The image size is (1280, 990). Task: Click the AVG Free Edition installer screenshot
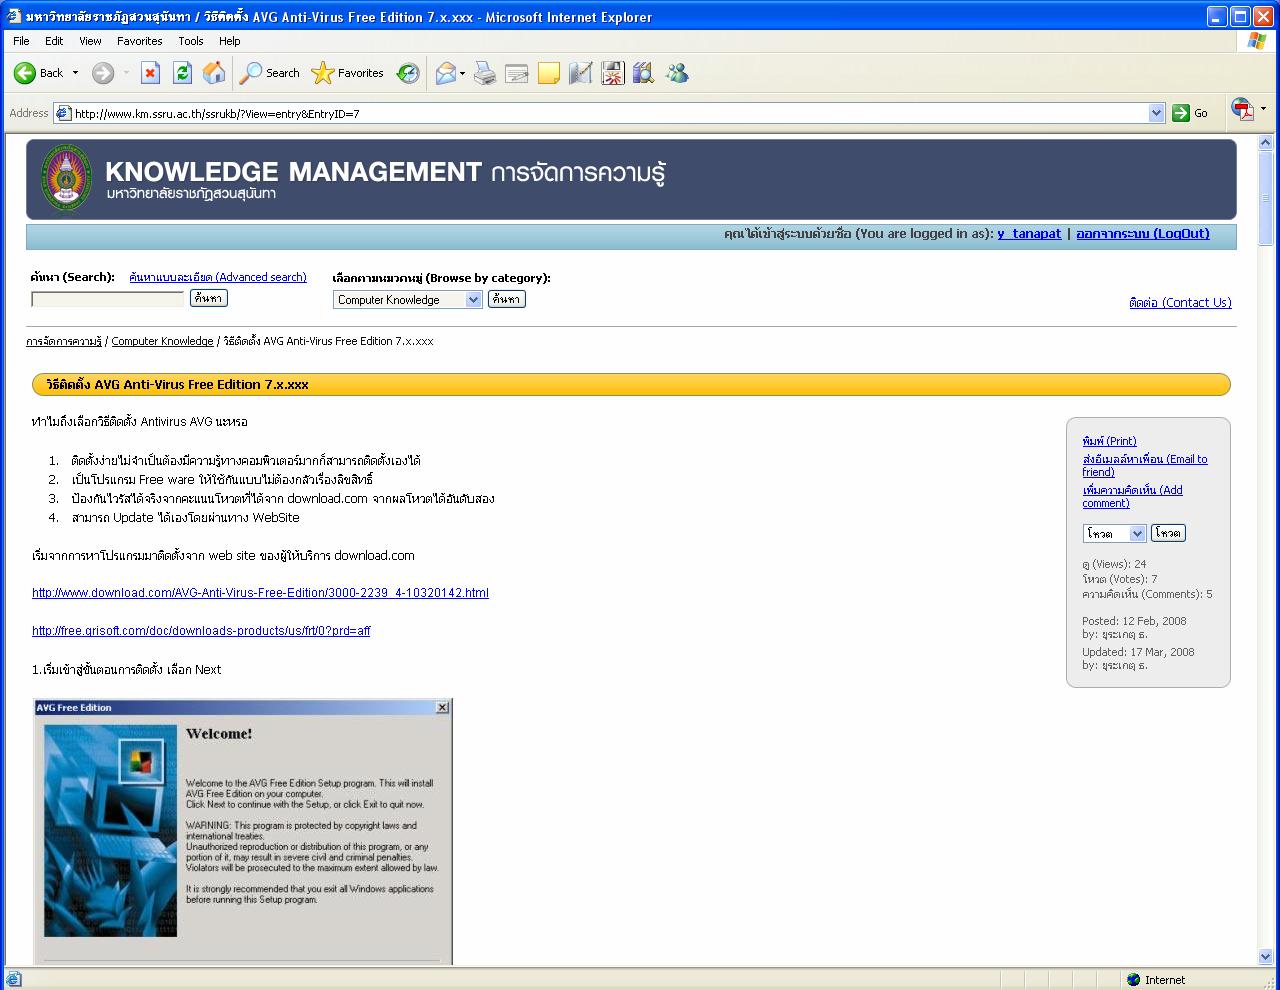(243, 831)
